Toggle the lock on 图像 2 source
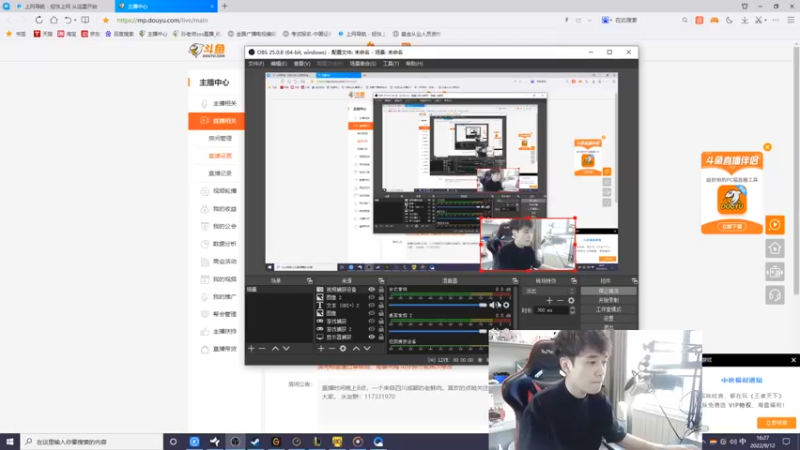 click(x=381, y=297)
